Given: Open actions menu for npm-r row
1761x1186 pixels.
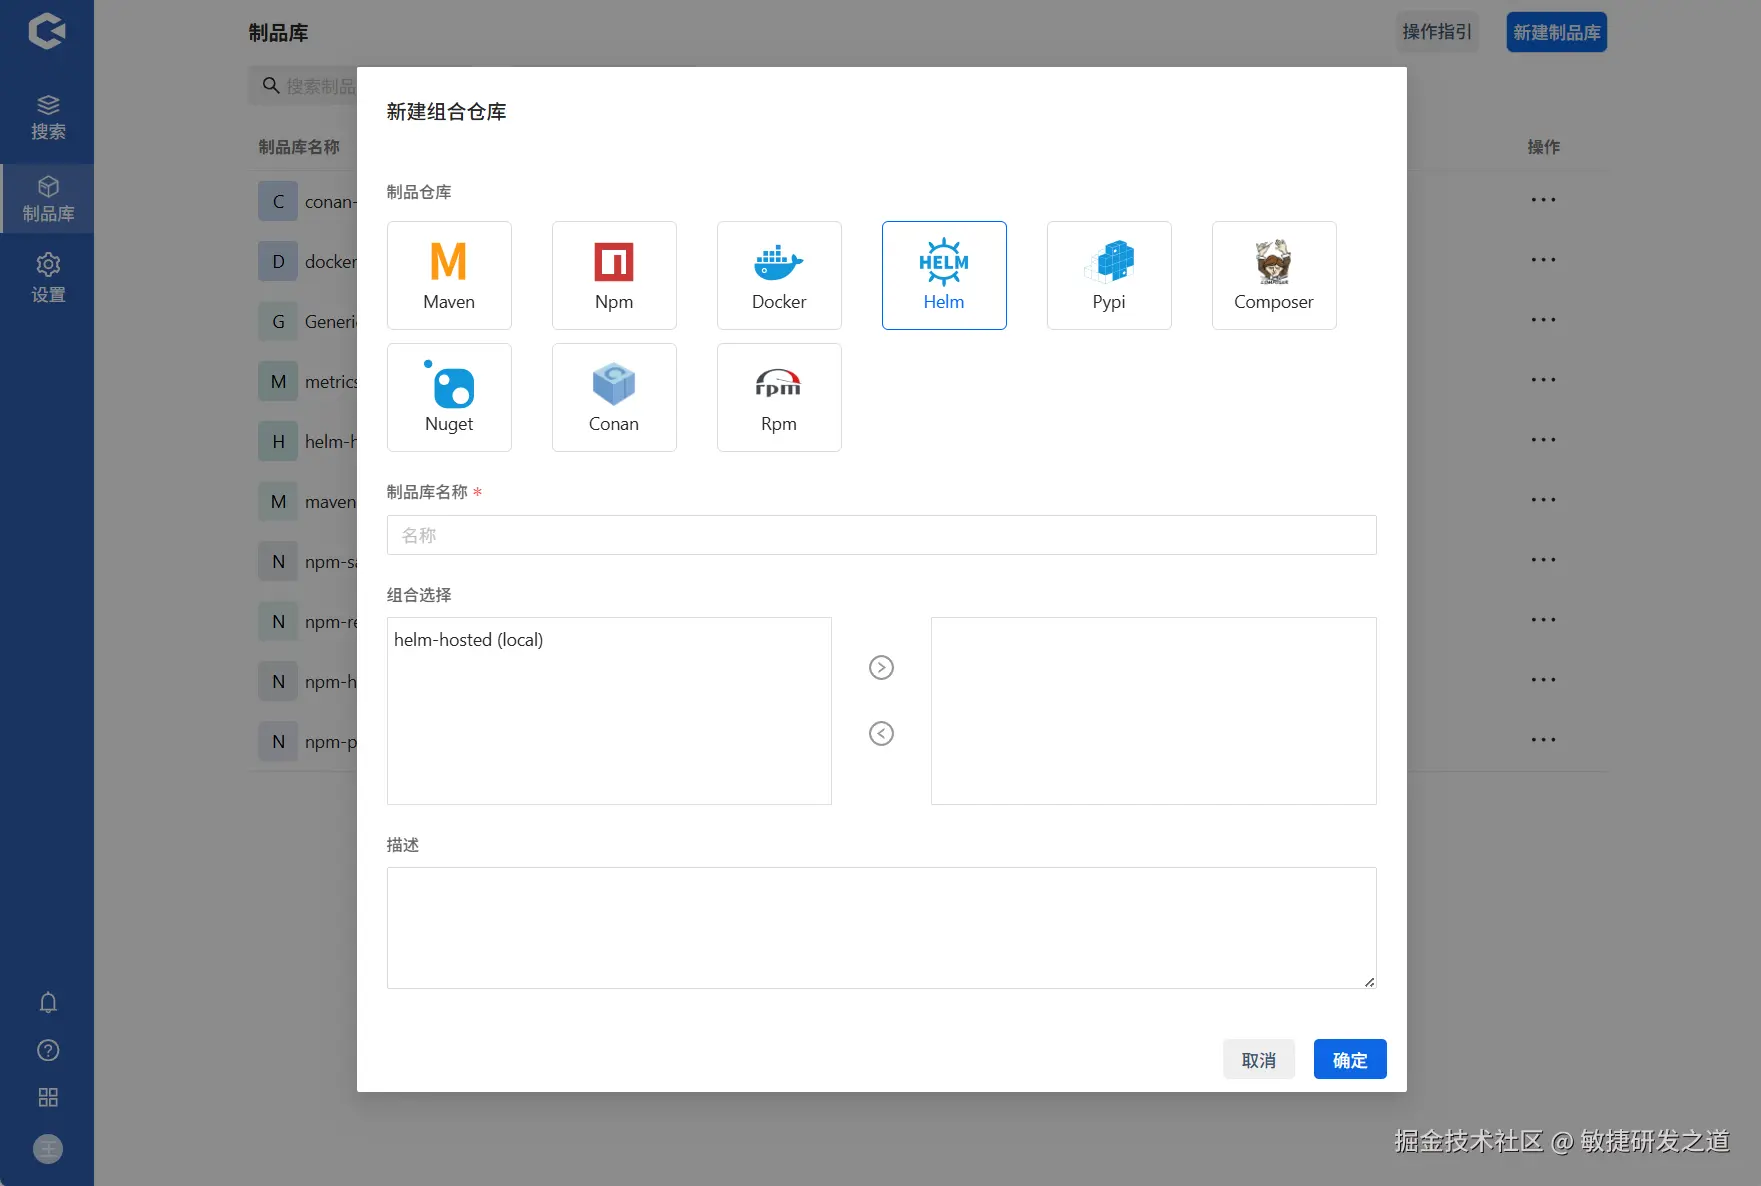Looking at the screenshot, I should tap(1543, 620).
